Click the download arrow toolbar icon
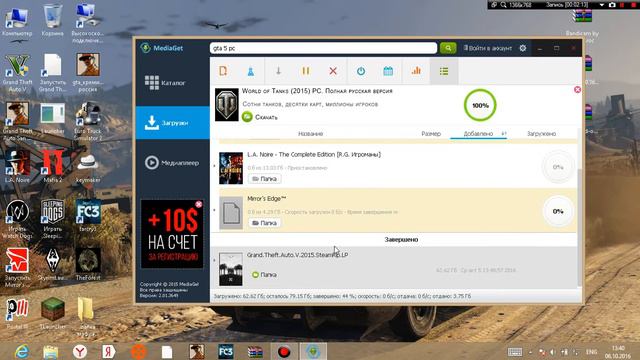The image size is (640, 360). pyautogui.click(x=278, y=71)
